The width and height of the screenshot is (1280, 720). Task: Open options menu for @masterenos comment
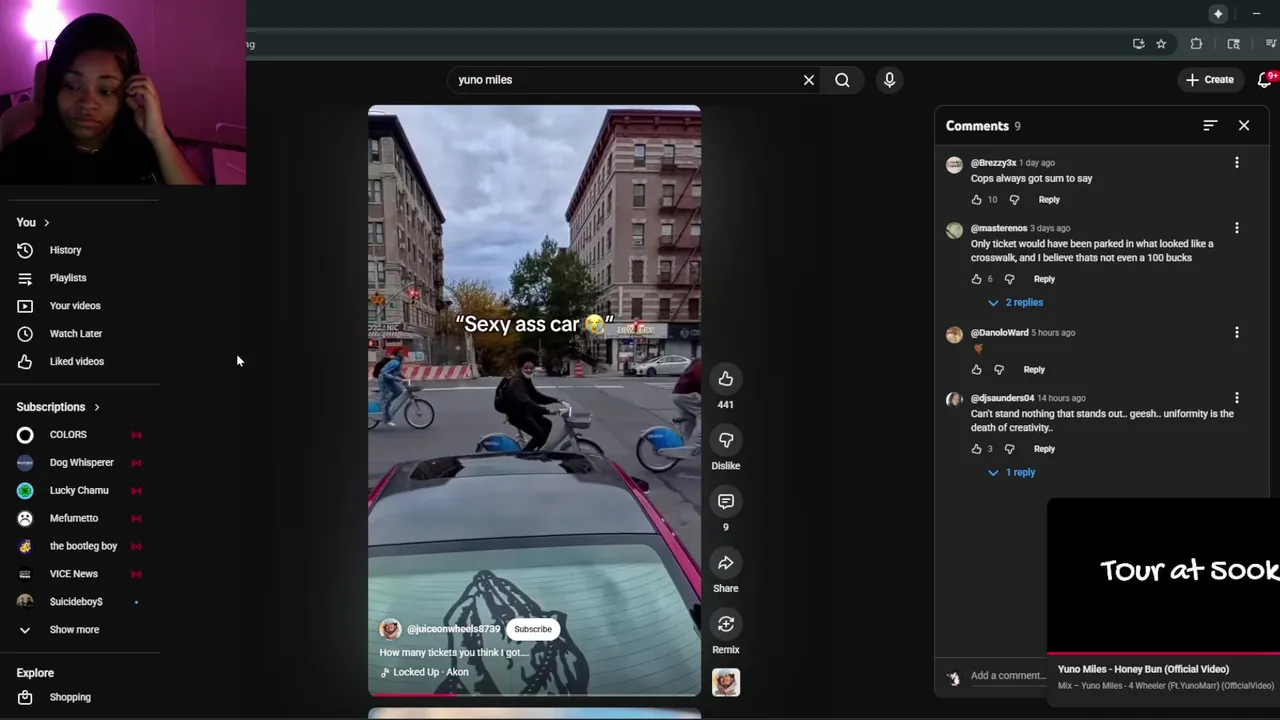[1237, 228]
